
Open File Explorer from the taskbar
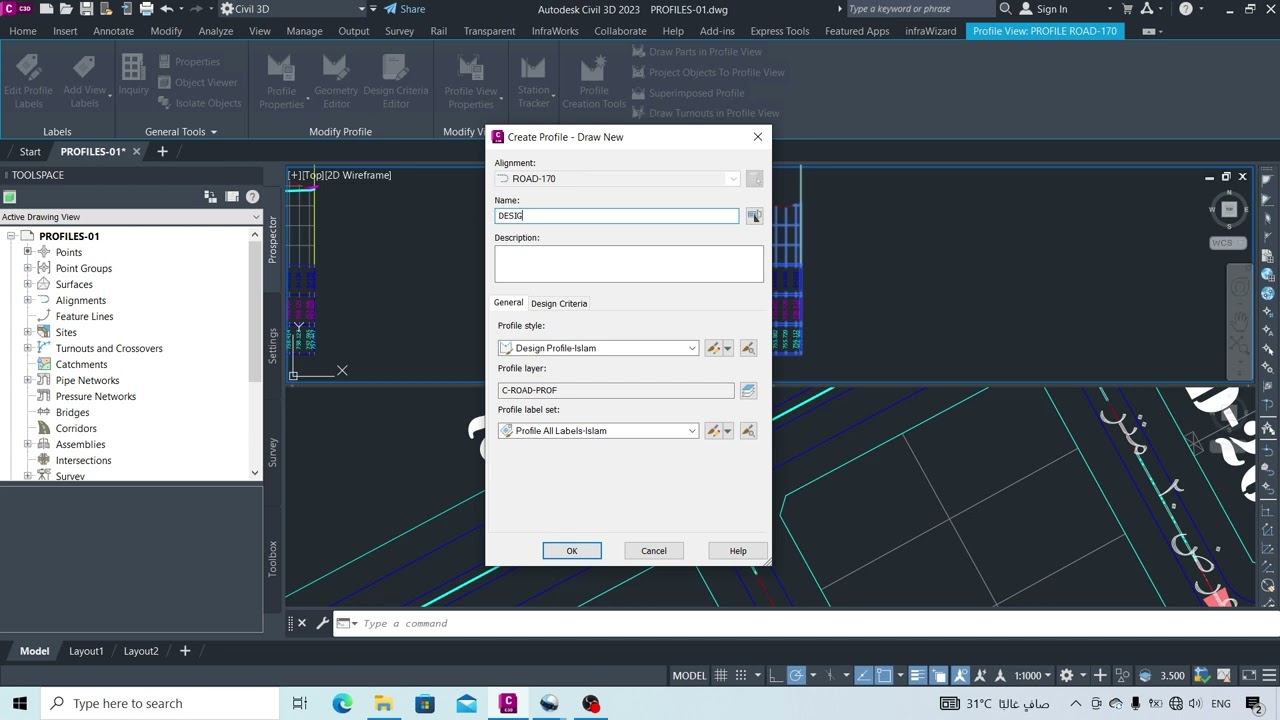(x=383, y=703)
